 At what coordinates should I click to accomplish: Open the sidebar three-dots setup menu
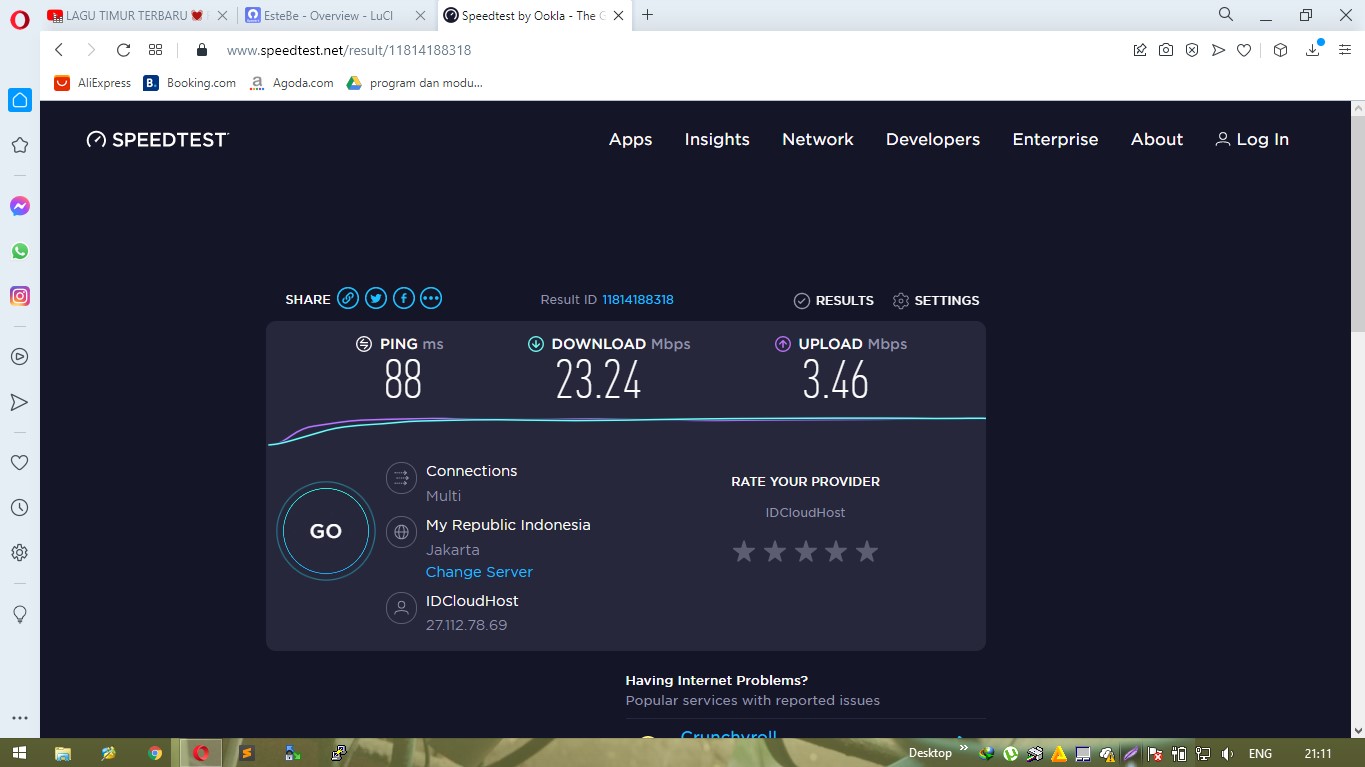[x=19, y=718]
